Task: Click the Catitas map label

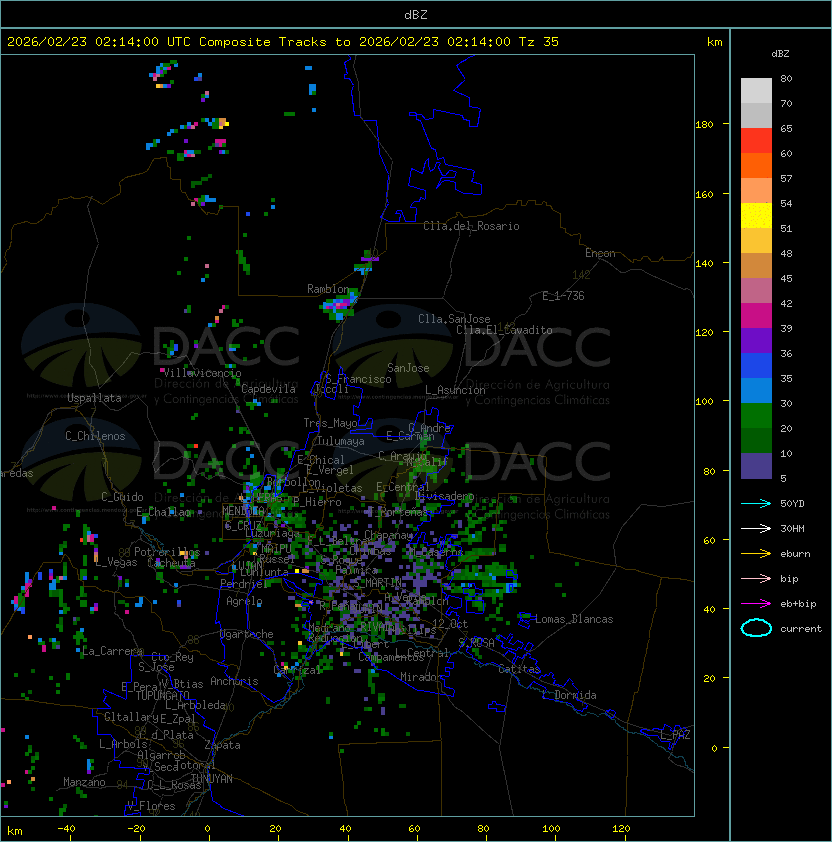Action: pyautogui.click(x=519, y=669)
